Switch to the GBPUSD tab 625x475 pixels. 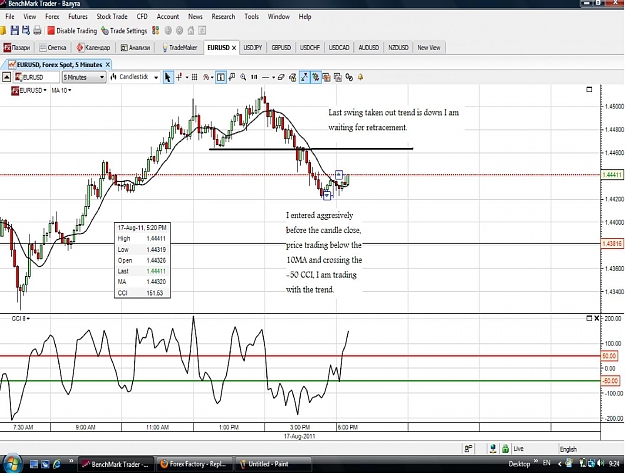tap(281, 47)
